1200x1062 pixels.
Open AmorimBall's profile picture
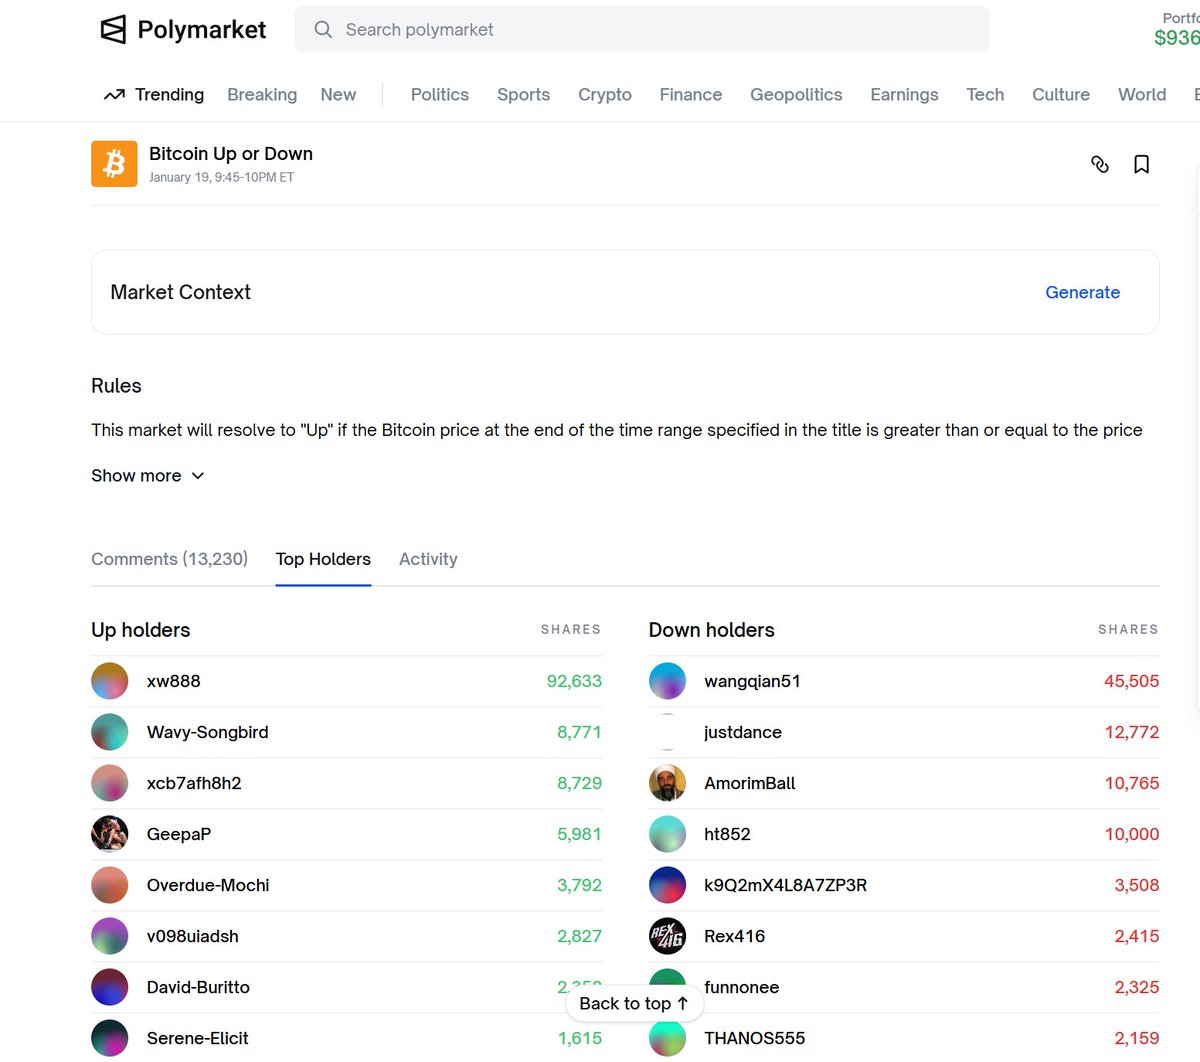click(x=667, y=783)
